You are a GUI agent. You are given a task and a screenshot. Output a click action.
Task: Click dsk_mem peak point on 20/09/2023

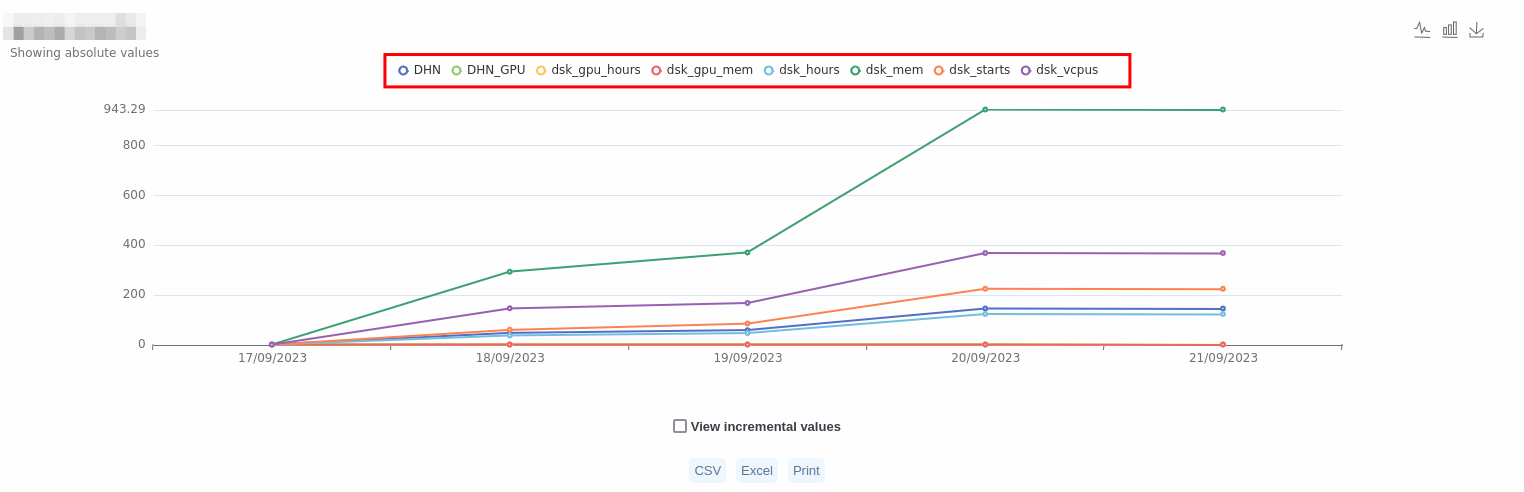tap(985, 110)
